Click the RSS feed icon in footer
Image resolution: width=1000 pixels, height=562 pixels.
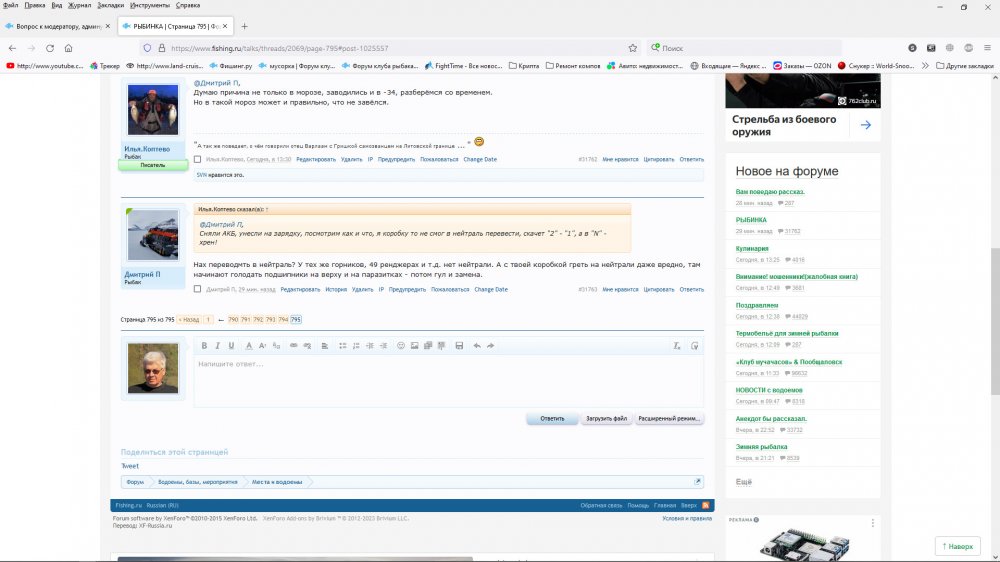pos(706,506)
